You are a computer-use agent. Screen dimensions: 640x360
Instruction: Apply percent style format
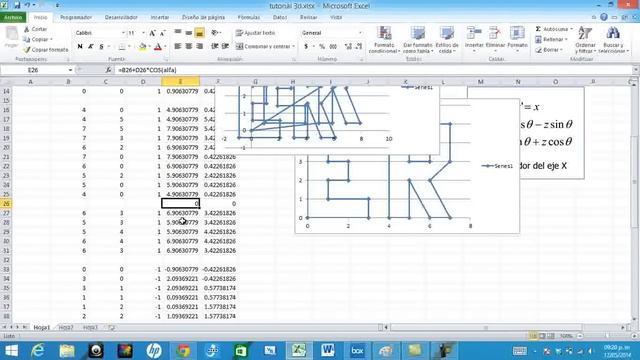pyautogui.click(x=322, y=47)
